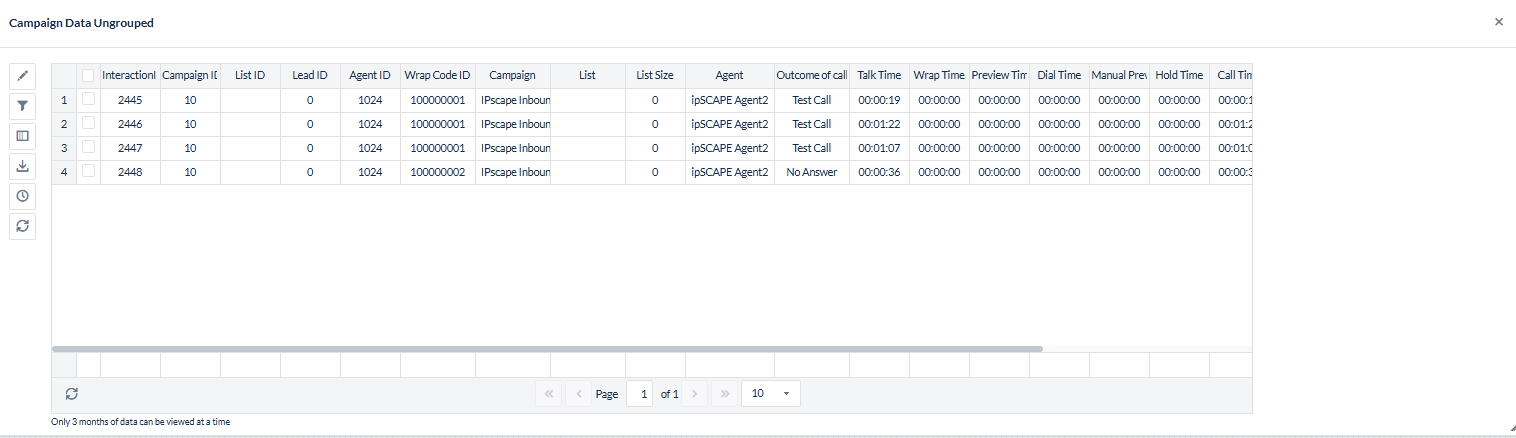Sort by Wrap Time column header

point(939,75)
